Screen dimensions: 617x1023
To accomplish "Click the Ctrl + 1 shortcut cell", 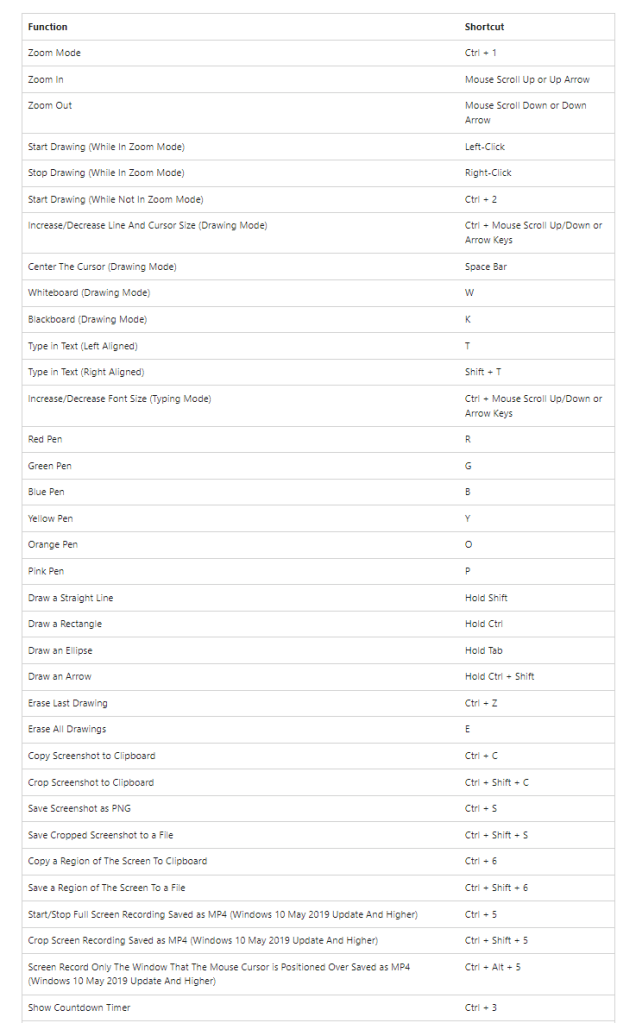I will click(481, 53).
